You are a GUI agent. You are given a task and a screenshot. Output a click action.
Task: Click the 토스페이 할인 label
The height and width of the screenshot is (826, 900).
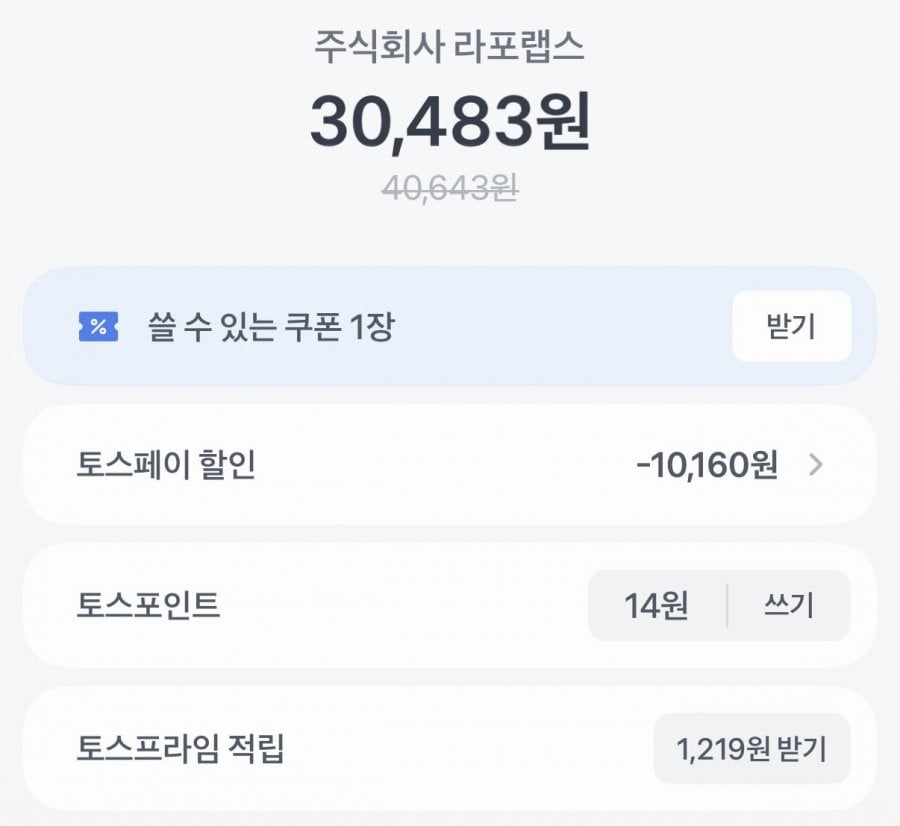tap(166, 465)
